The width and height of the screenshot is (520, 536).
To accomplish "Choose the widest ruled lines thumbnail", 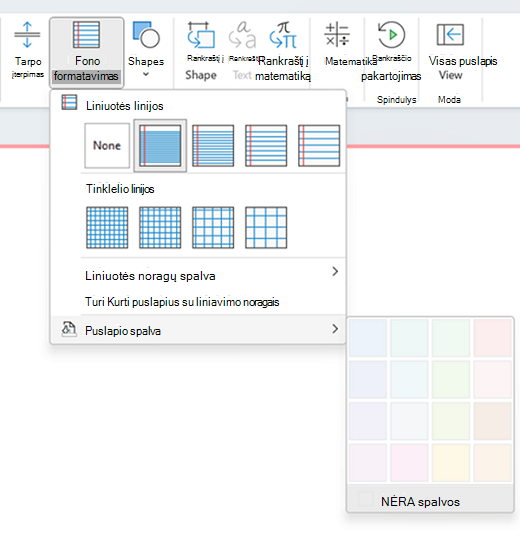I will coord(319,146).
